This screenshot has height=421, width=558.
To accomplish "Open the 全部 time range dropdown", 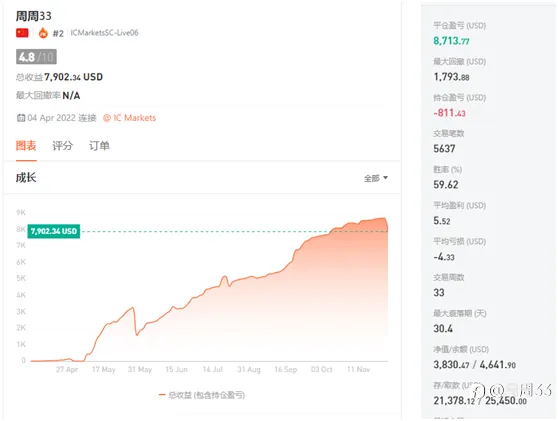I will coord(375,178).
